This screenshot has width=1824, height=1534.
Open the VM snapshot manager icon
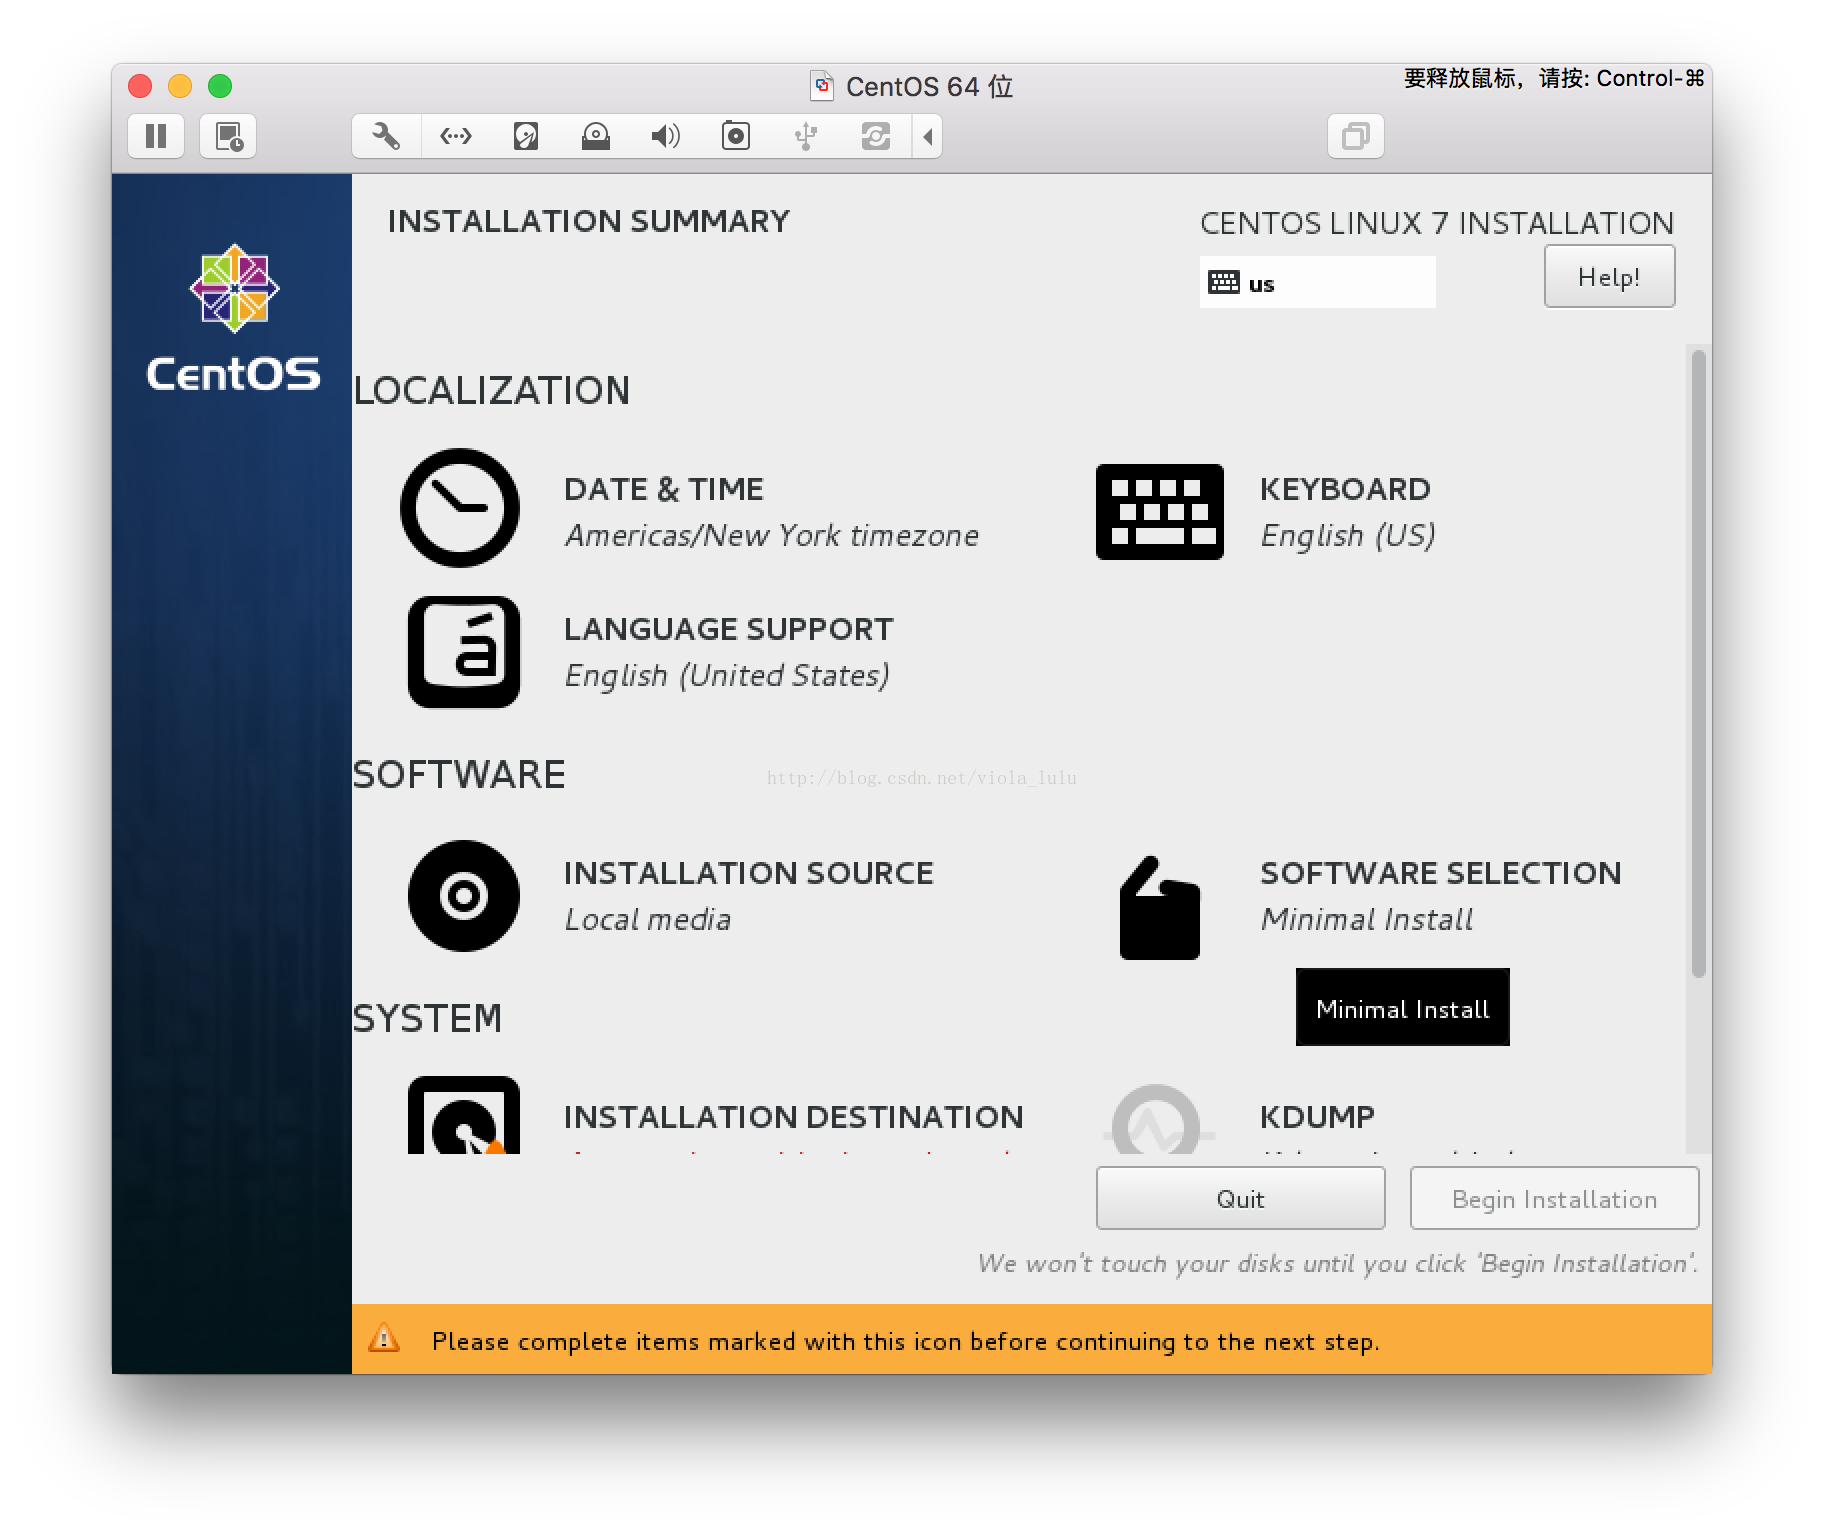(229, 136)
